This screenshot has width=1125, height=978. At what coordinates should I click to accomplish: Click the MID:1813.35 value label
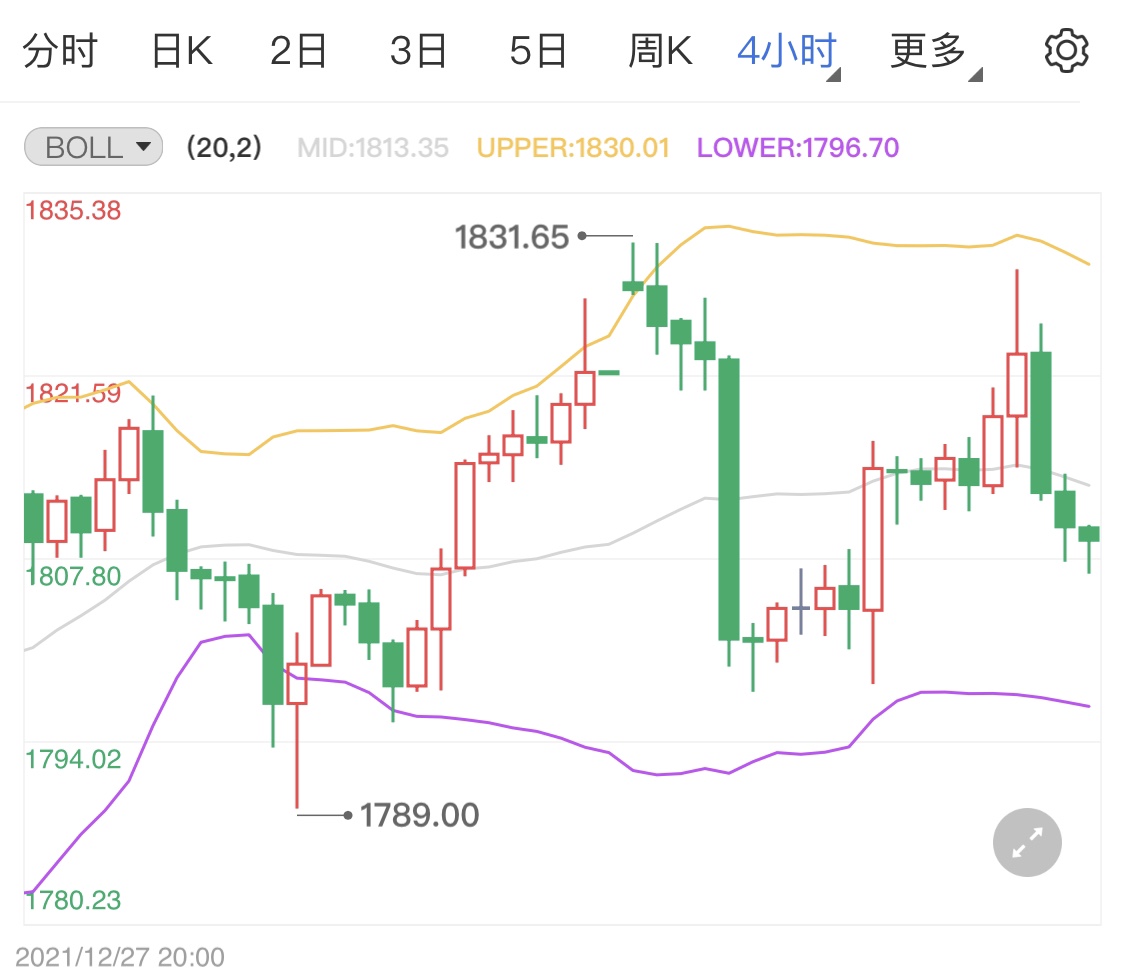(x=373, y=148)
